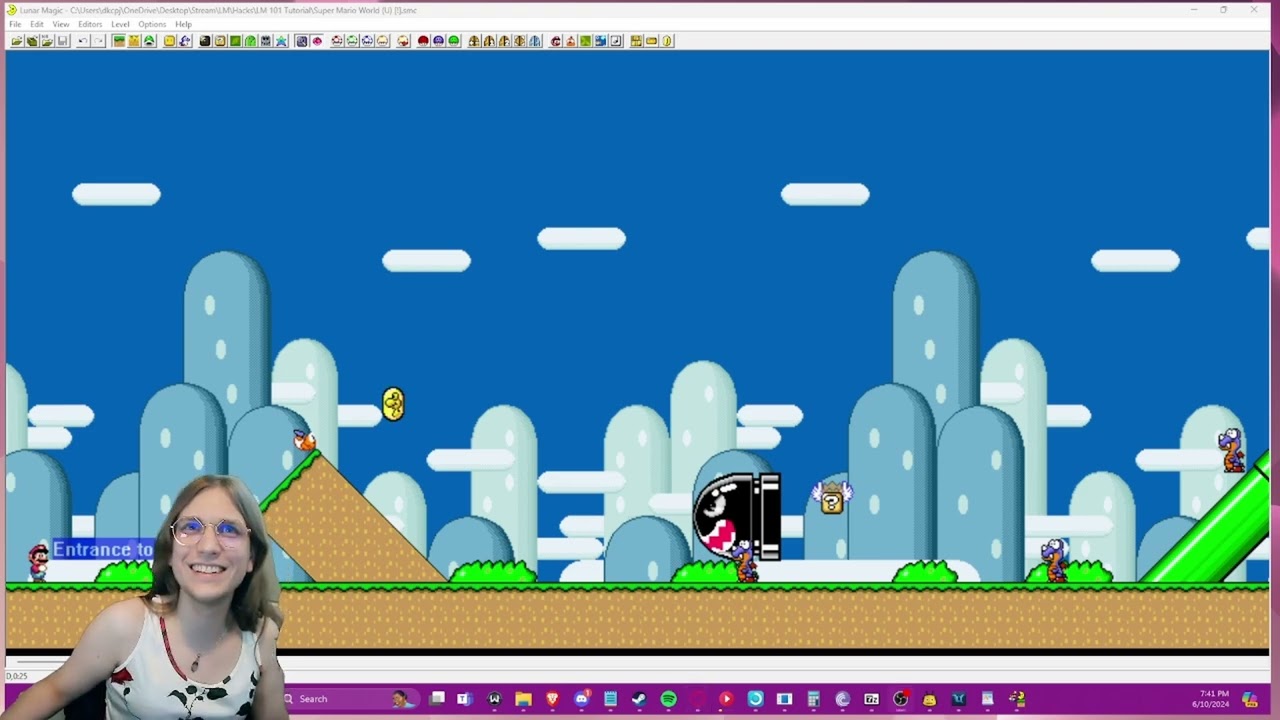
Task: Open Calculator from taskbar
Action: pyautogui.click(x=813, y=699)
